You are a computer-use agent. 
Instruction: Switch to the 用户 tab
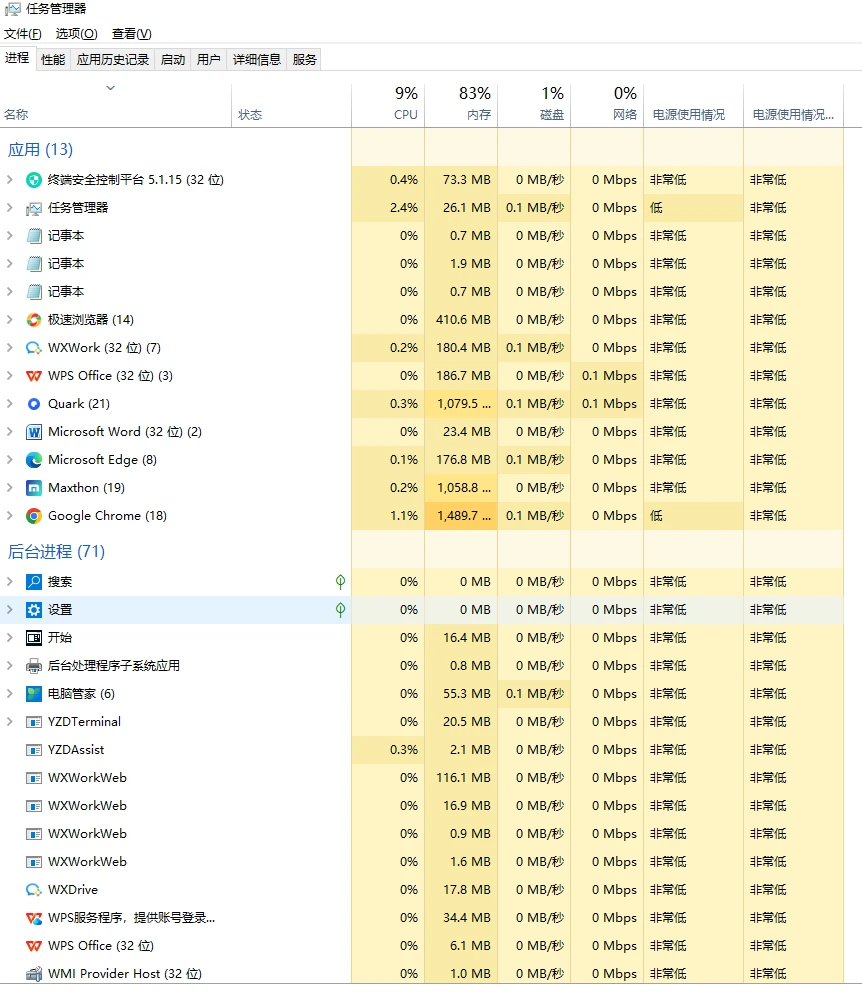tap(209, 59)
